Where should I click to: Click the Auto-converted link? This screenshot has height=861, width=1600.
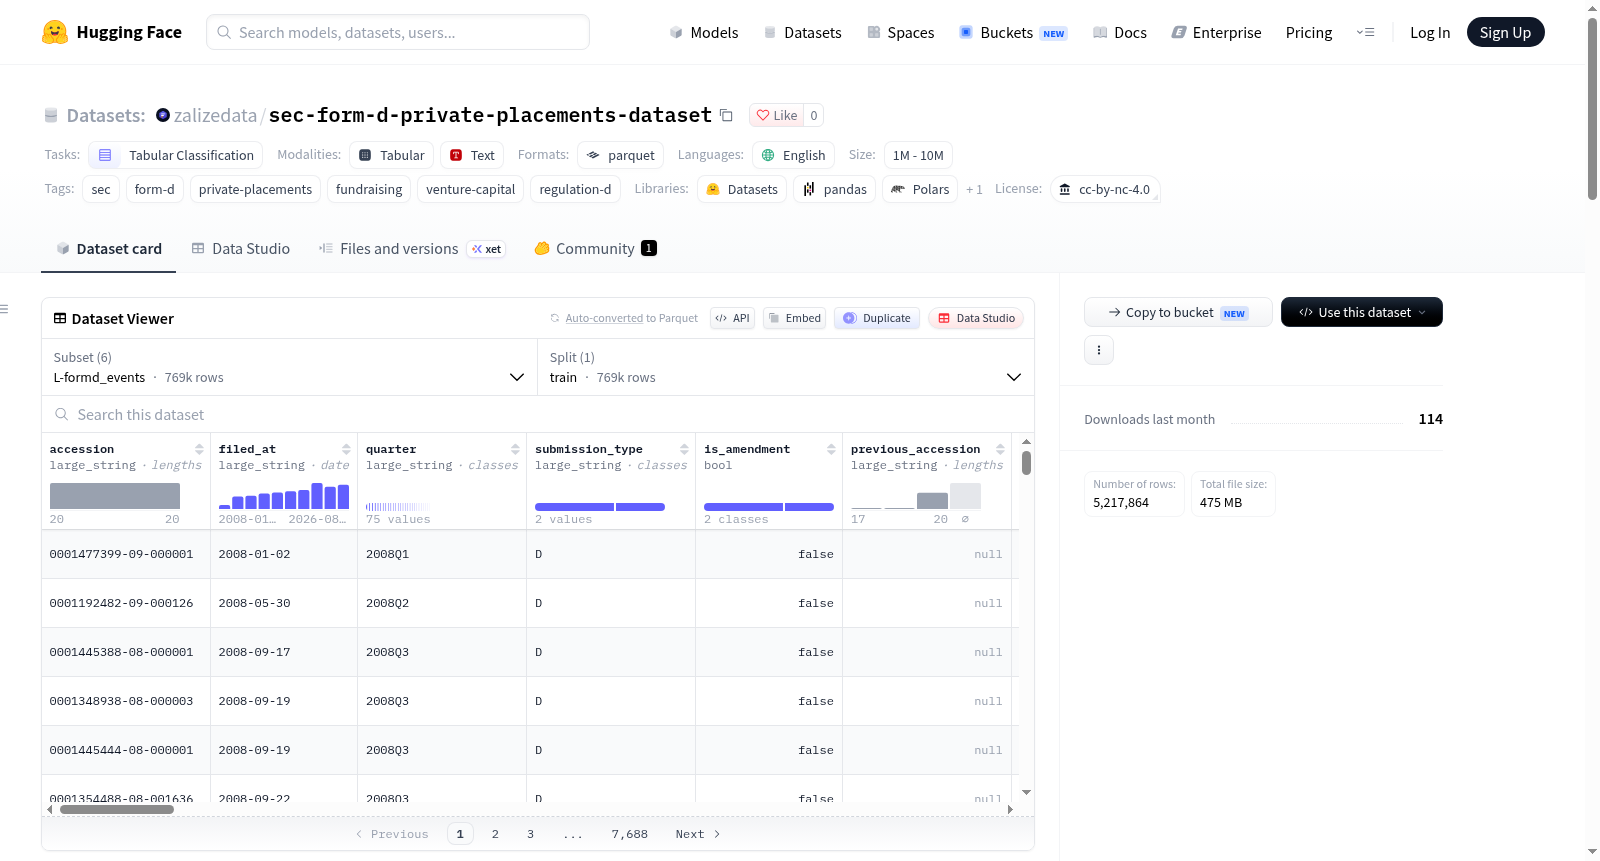(x=604, y=318)
